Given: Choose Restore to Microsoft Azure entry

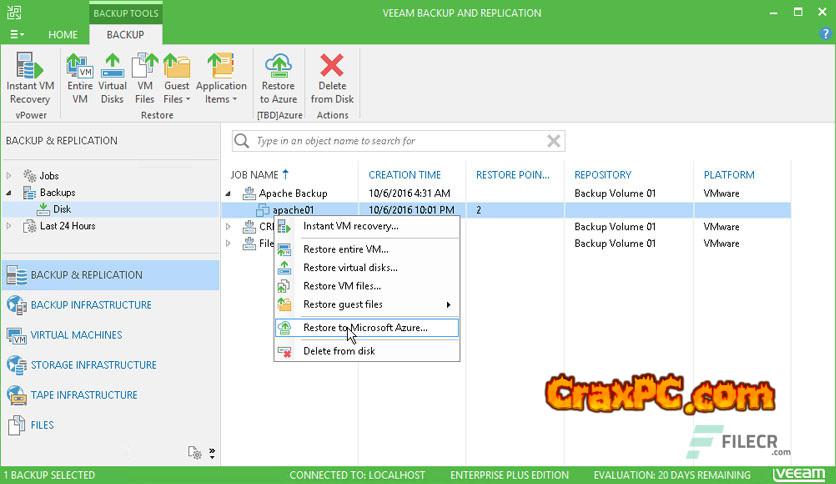Looking at the screenshot, I should [367, 328].
